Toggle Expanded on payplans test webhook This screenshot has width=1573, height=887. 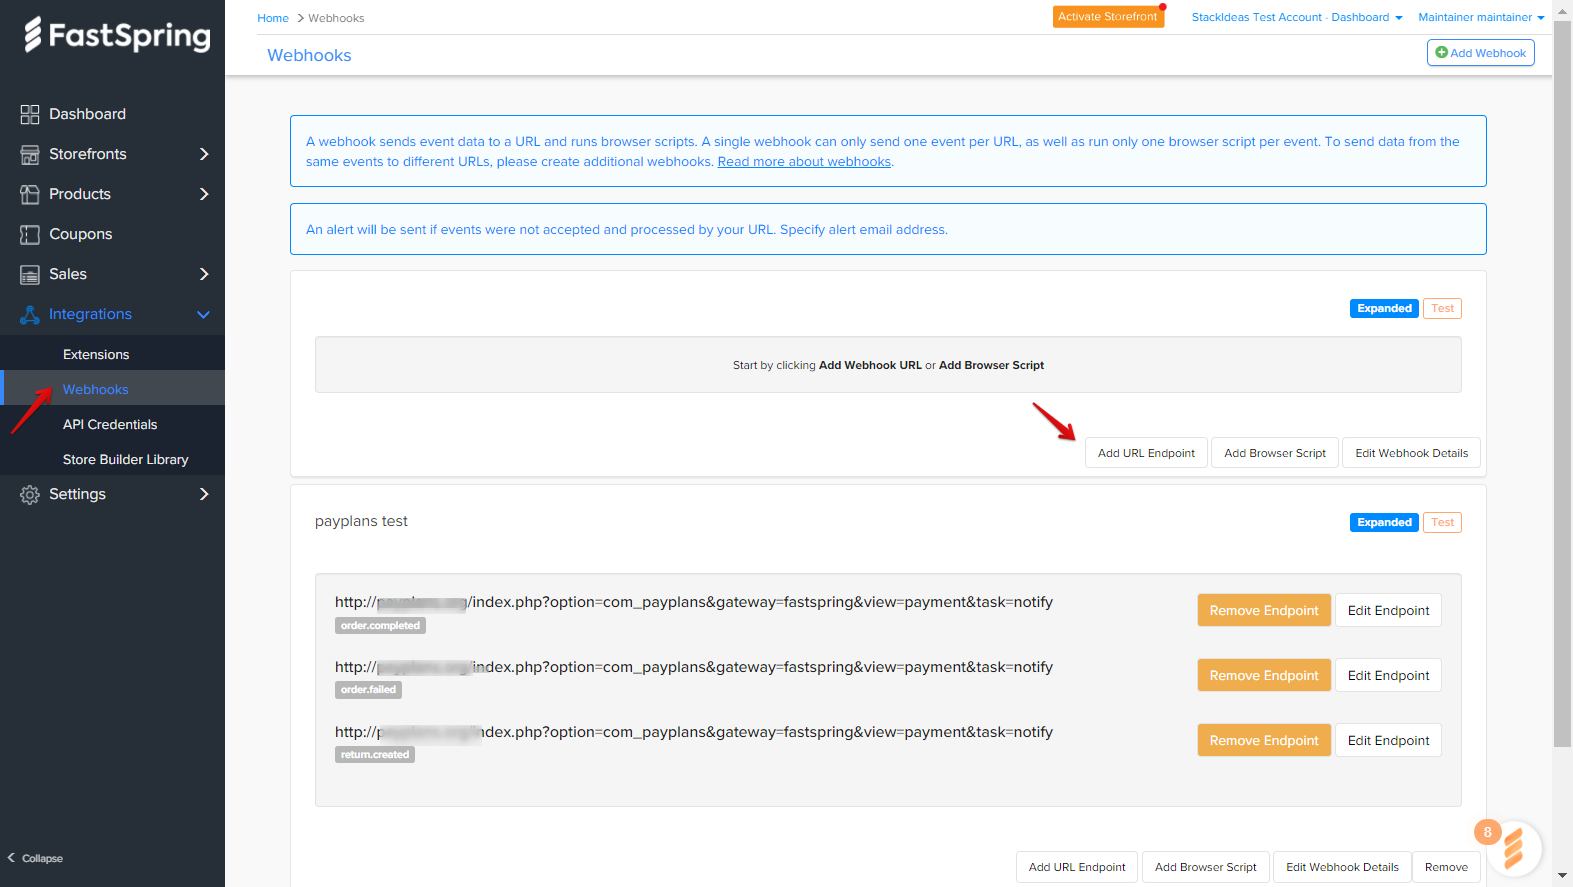(1384, 522)
